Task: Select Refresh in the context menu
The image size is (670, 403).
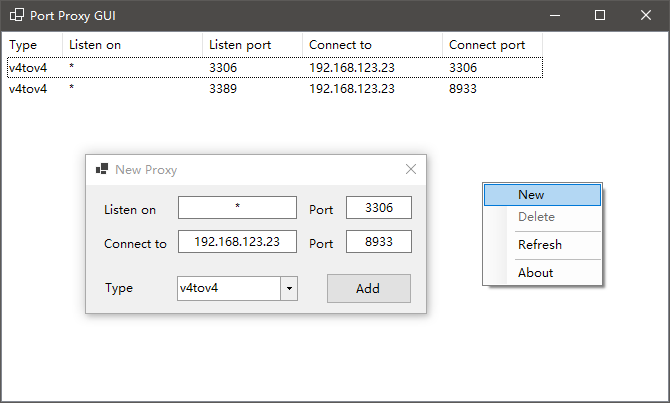Action: click(542, 245)
